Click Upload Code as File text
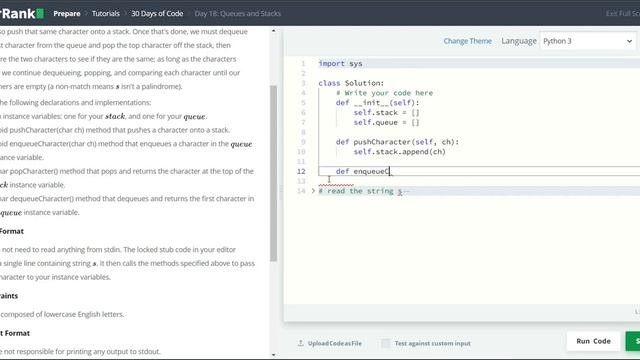 click(x=335, y=343)
